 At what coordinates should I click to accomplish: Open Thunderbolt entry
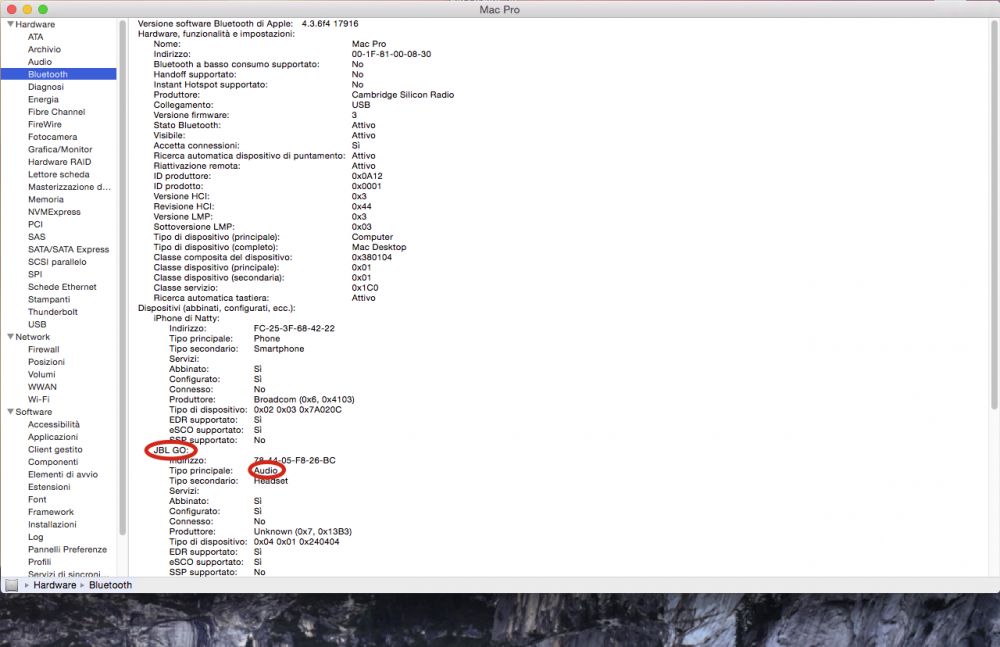(x=52, y=312)
